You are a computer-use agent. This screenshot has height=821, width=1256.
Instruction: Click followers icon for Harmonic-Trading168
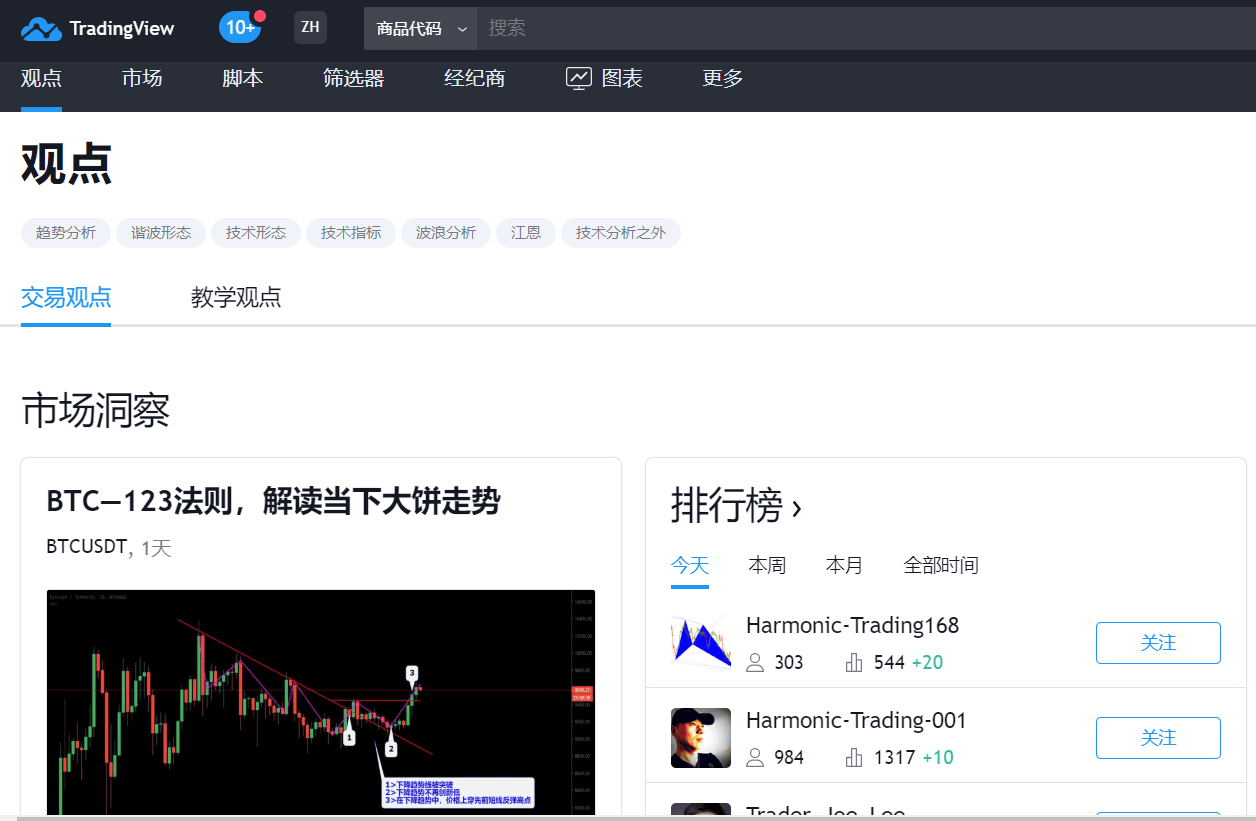[x=755, y=662]
